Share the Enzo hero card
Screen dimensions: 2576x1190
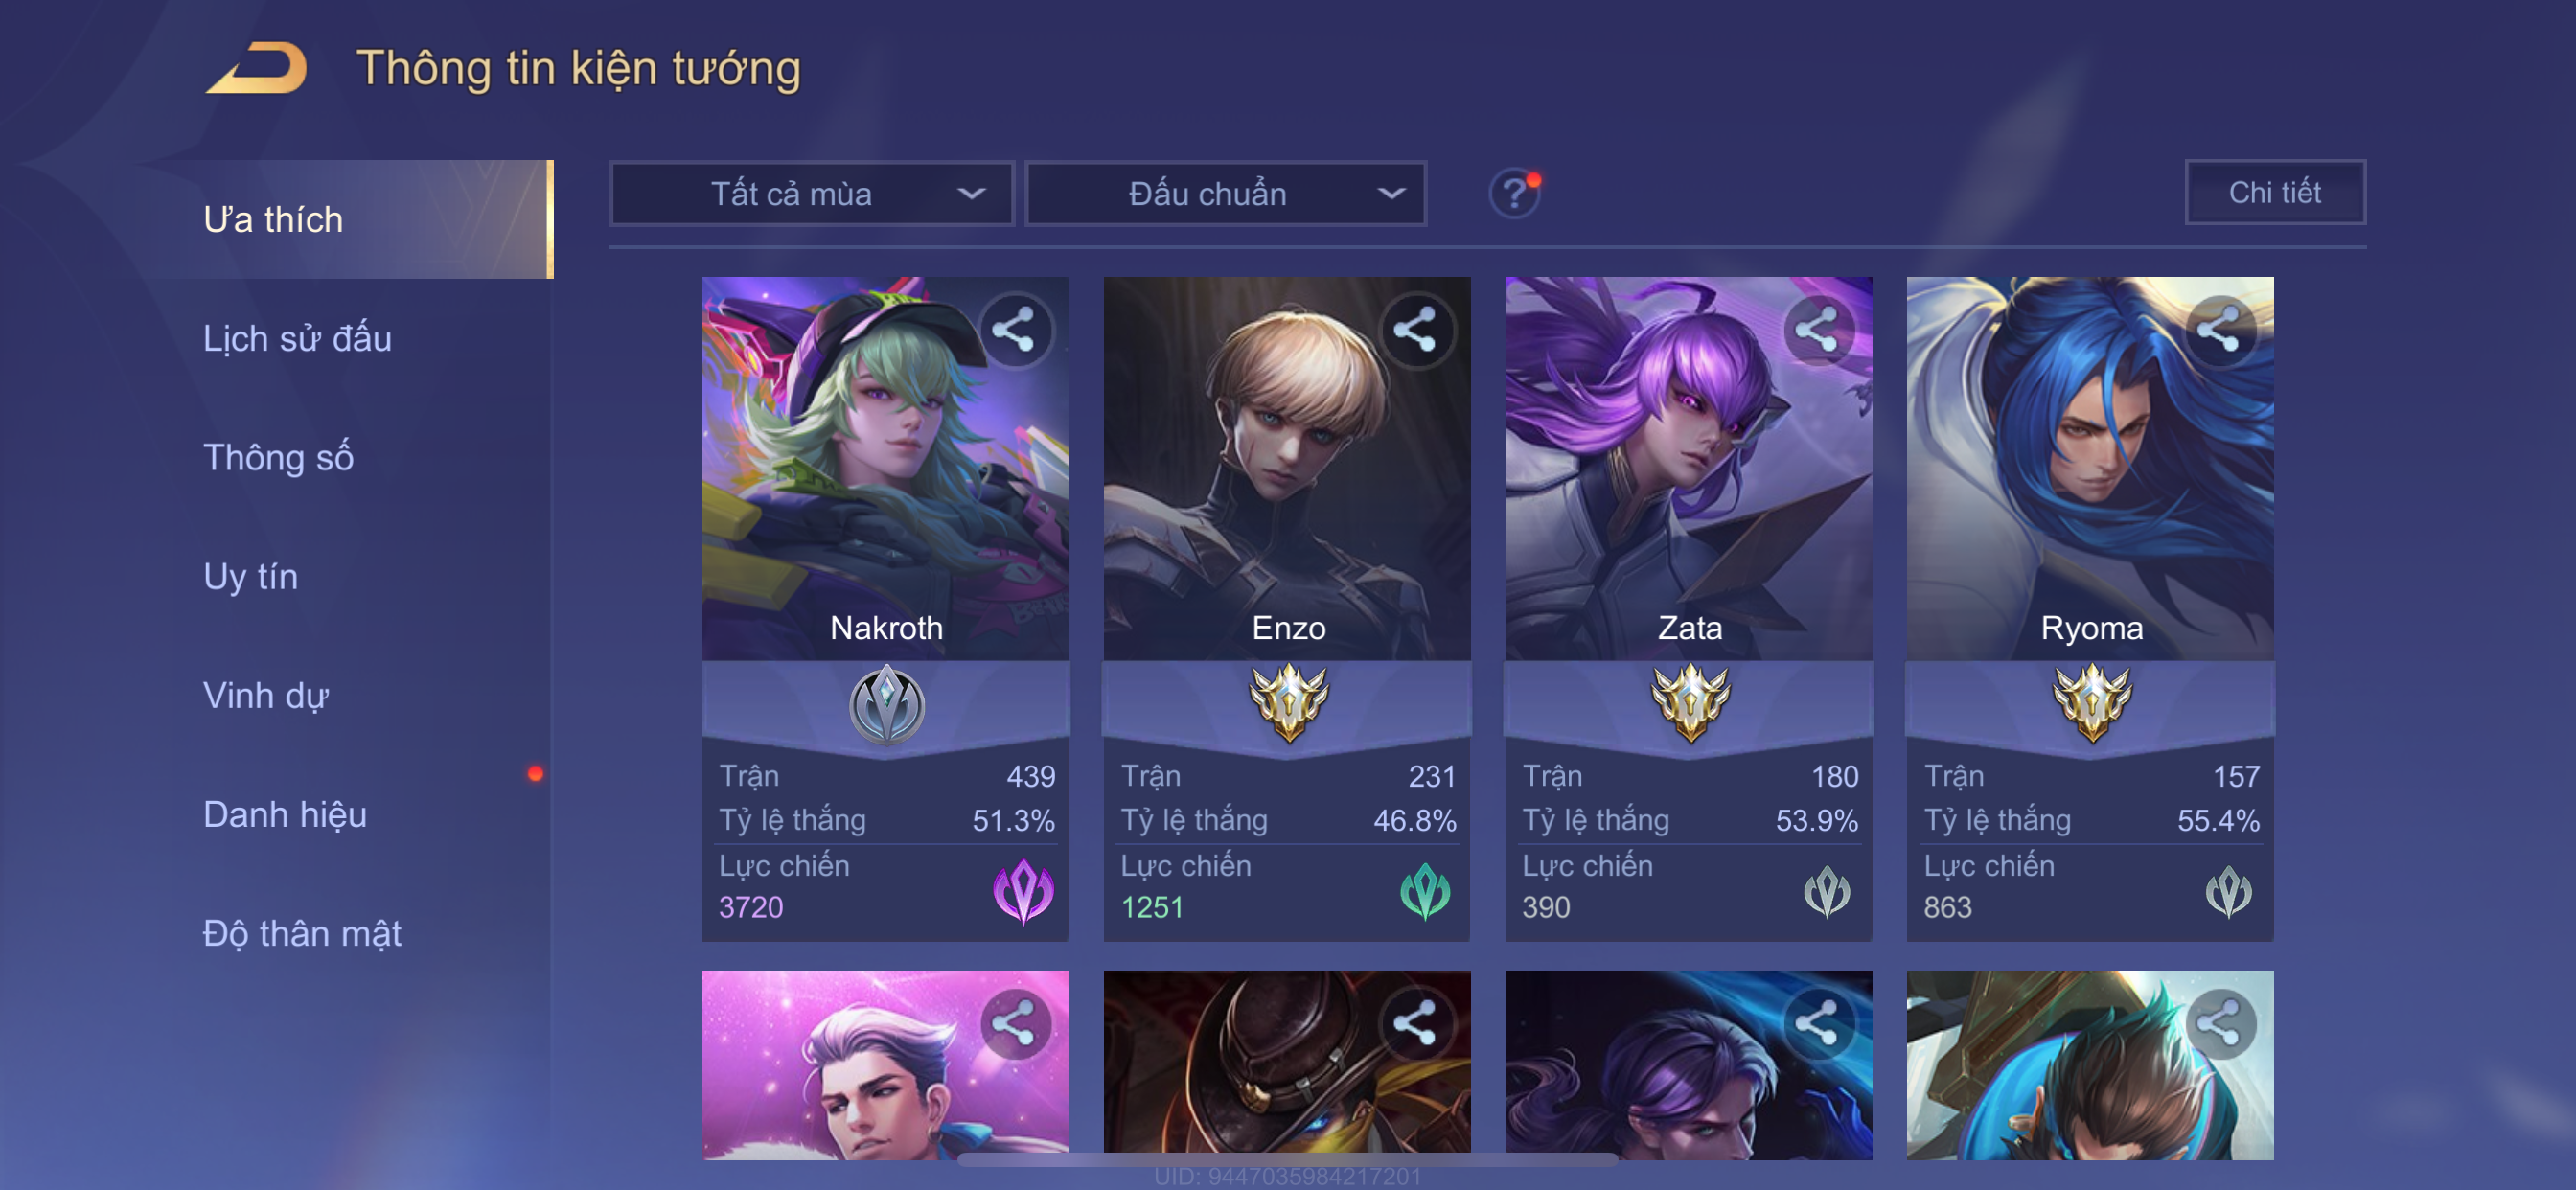(x=1415, y=330)
